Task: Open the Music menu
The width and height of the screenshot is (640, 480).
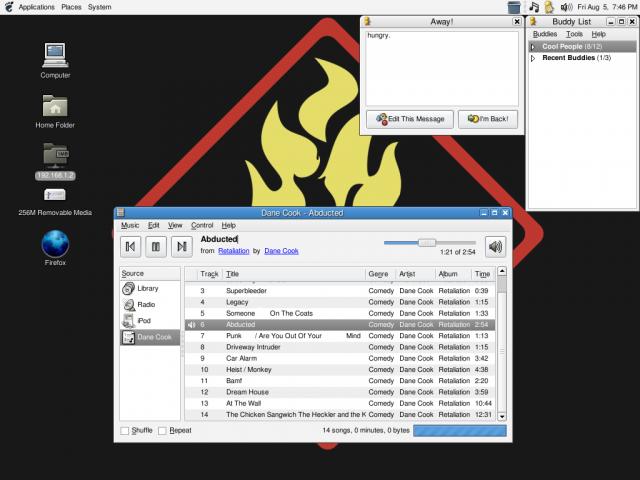Action: (130, 225)
